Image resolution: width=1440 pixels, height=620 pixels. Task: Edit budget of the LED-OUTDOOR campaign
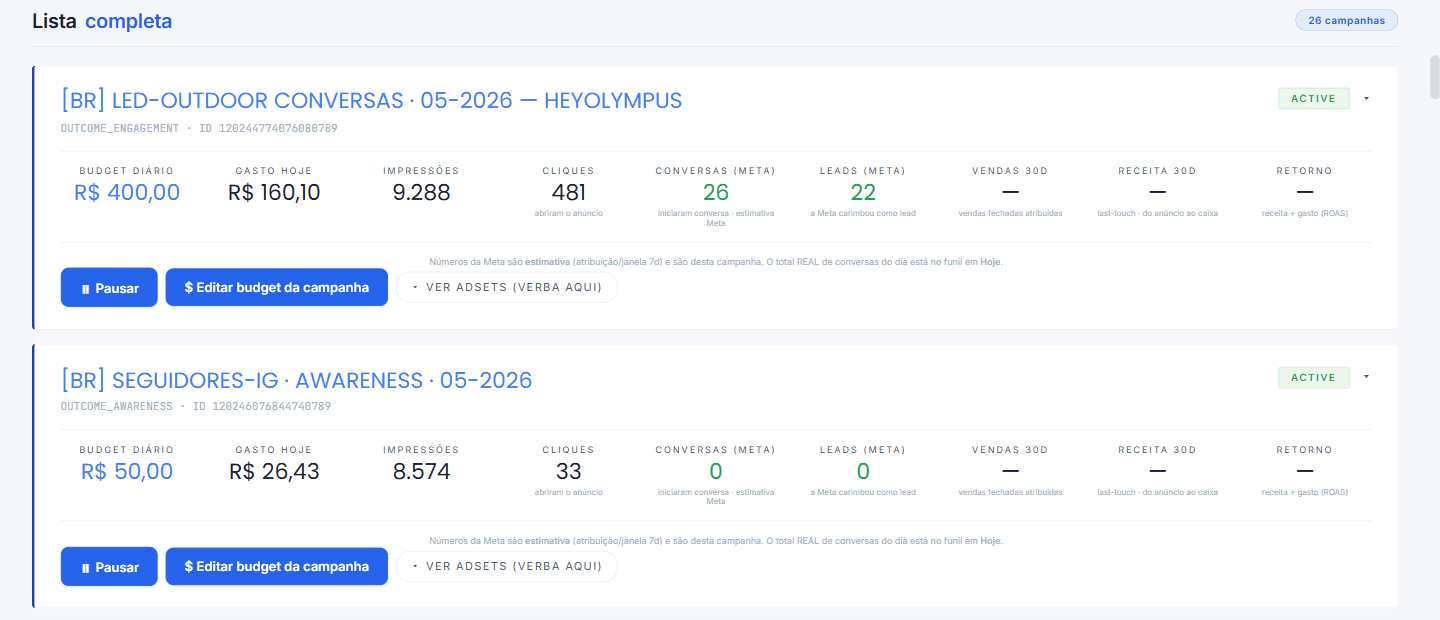[276, 287]
